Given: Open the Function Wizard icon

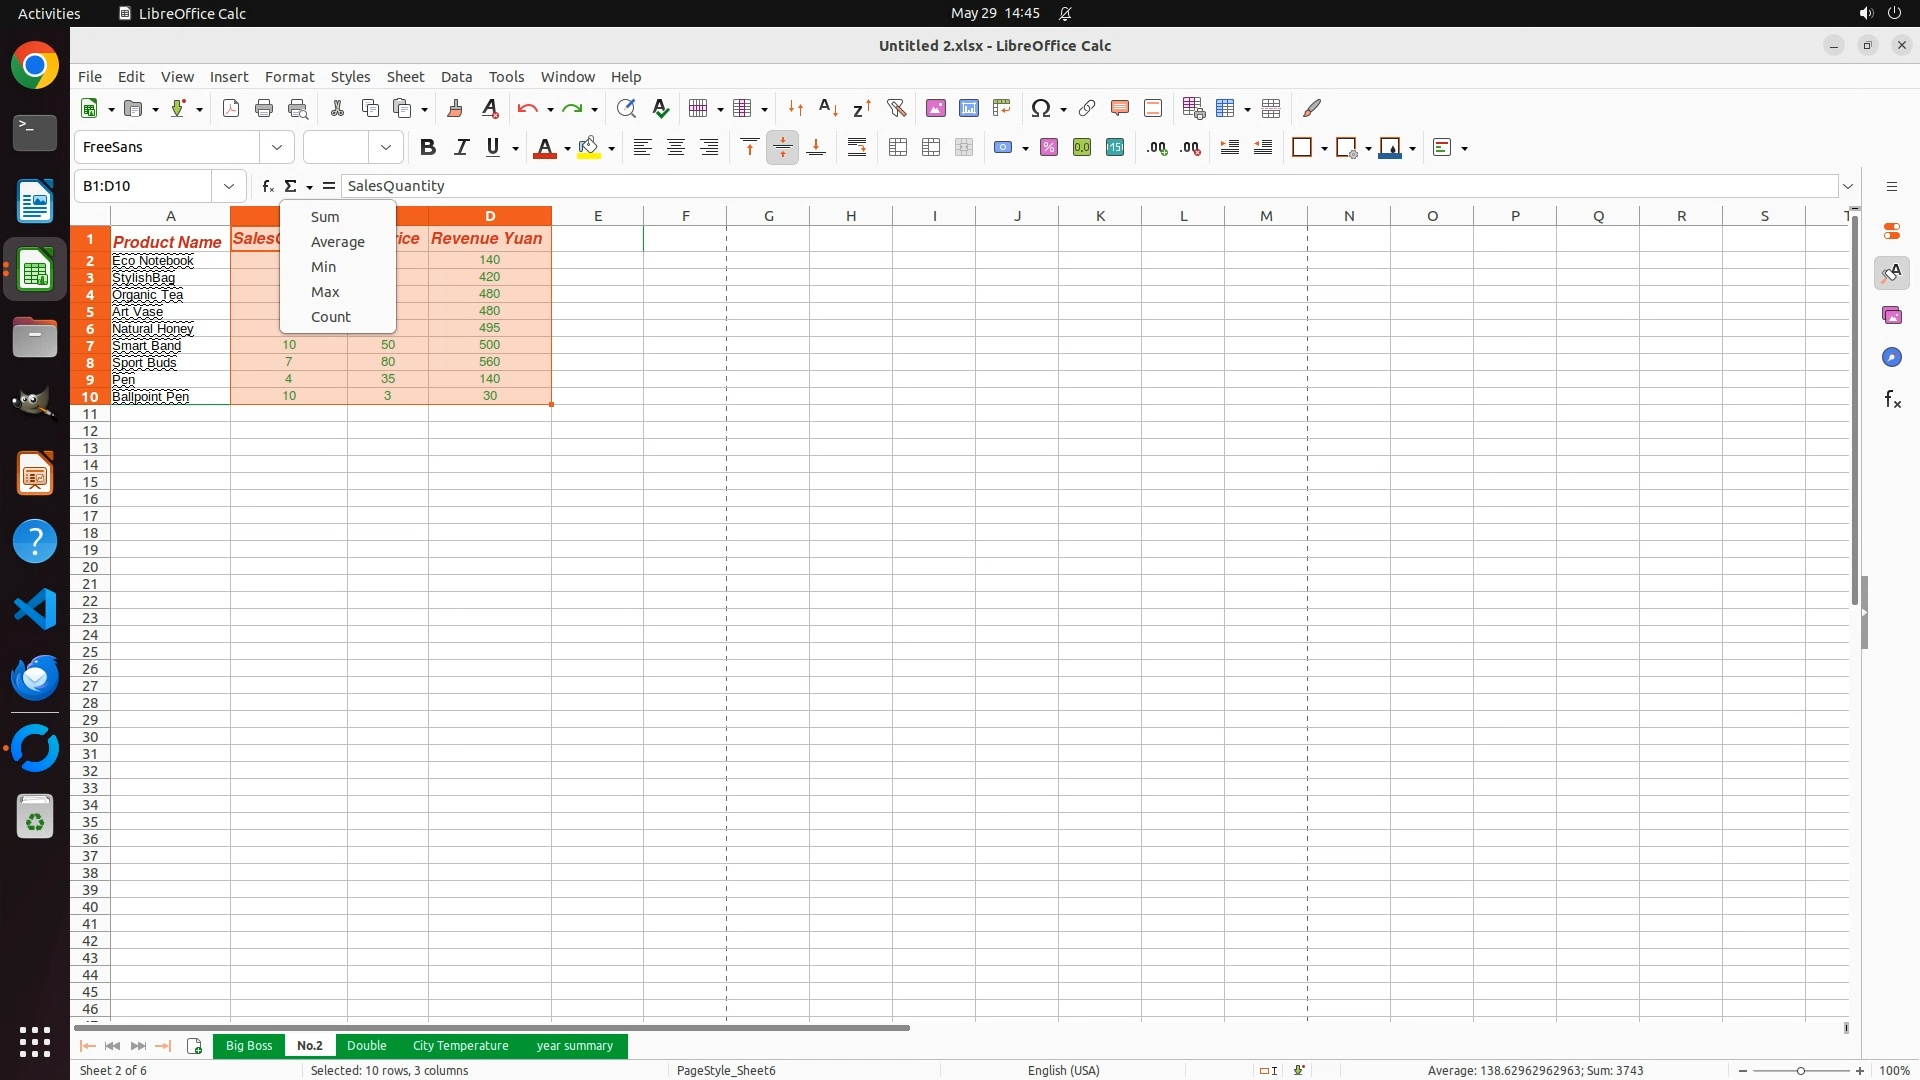Looking at the screenshot, I should pyautogui.click(x=267, y=186).
